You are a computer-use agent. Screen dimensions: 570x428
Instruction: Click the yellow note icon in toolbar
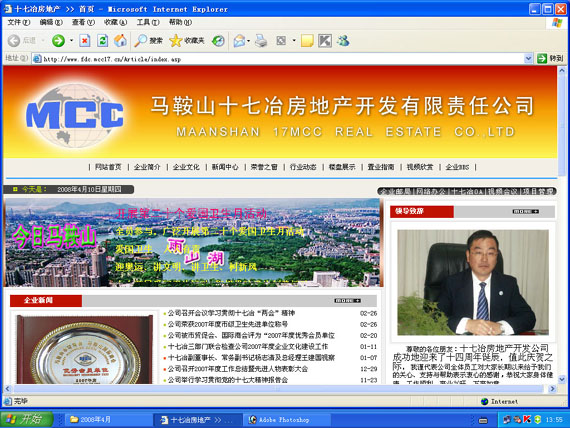[307, 40]
